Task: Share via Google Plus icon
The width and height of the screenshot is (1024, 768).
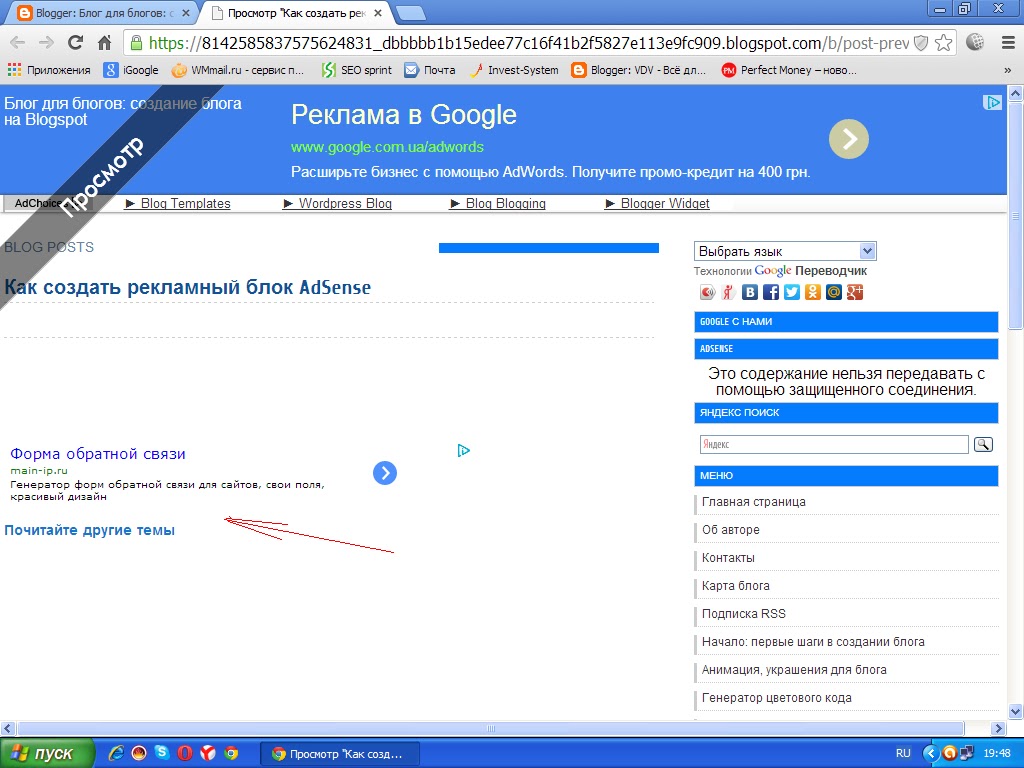Action: [855, 292]
